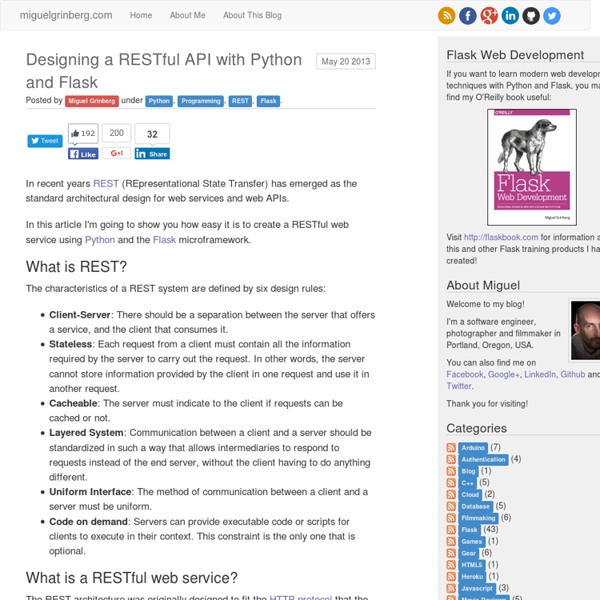This screenshot has width=600, height=600.
Task: Open the Arduino category
Action: tap(473, 448)
